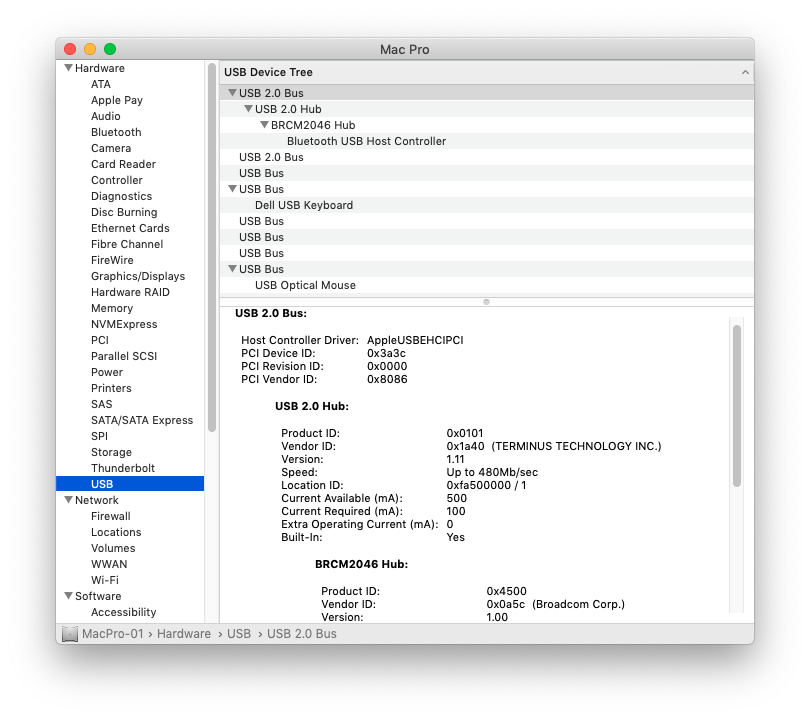810x718 pixels.
Task: Select ATA in the Hardware list
Action: pyautogui.click(x=101, y=84)
